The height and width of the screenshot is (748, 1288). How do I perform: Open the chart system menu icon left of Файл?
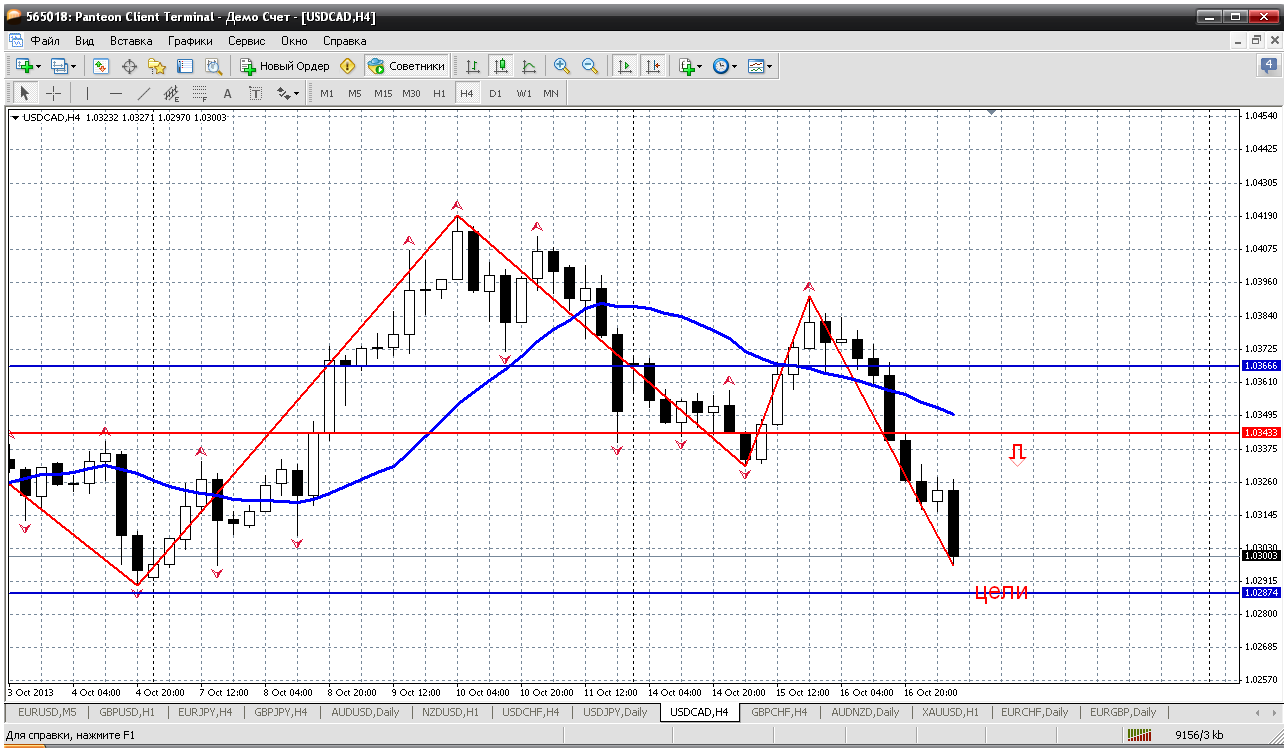click(x=15, y=41)
